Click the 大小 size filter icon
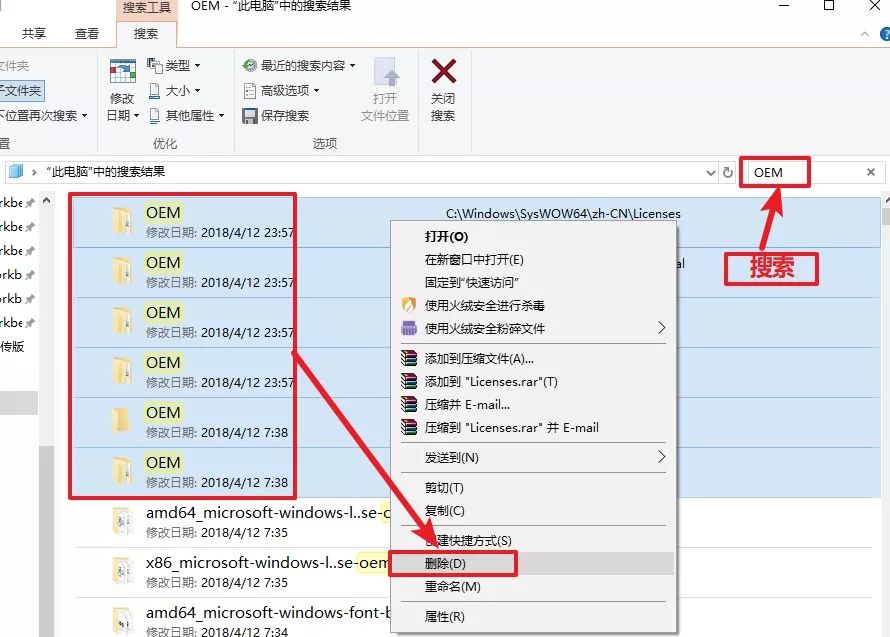The image size is (890, 637). [154, 90]
